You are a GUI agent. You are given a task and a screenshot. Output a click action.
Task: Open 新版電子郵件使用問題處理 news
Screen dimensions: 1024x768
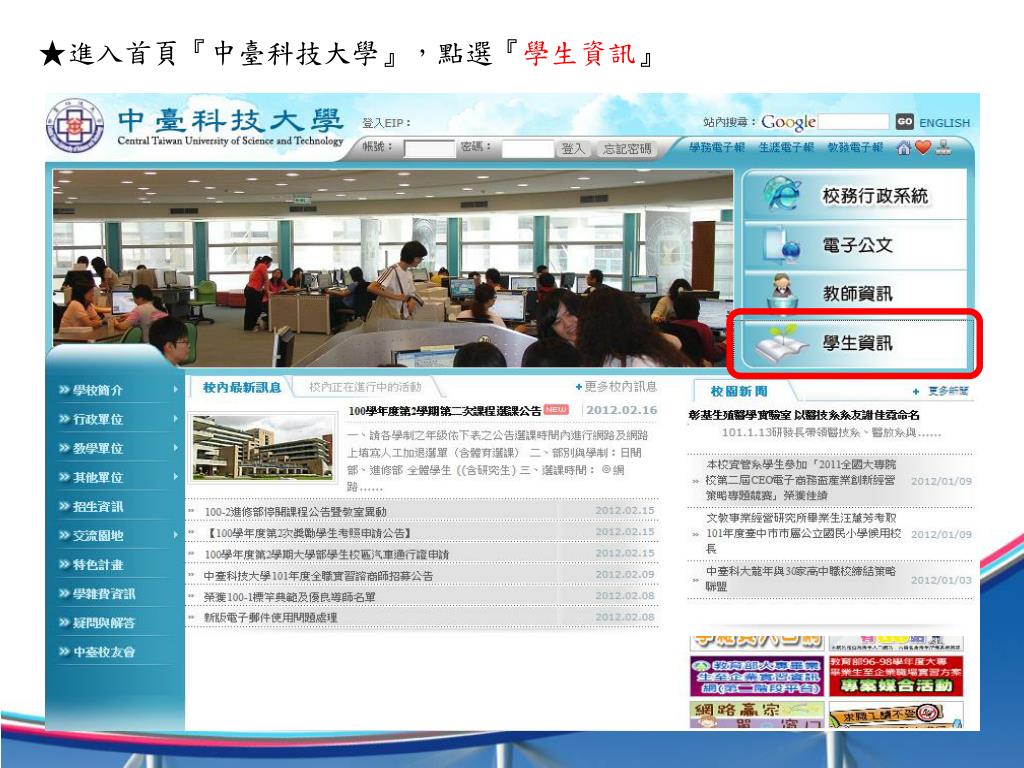tap(270, 617)
